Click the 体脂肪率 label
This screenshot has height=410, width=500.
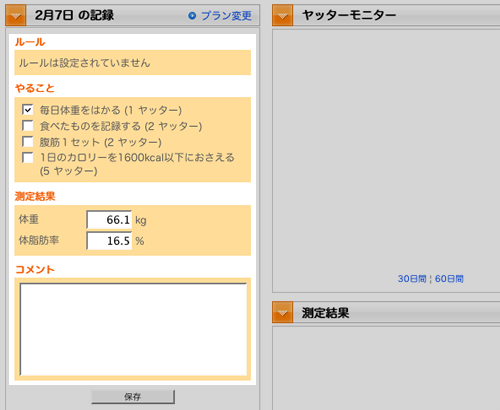(x=39, y=240)
